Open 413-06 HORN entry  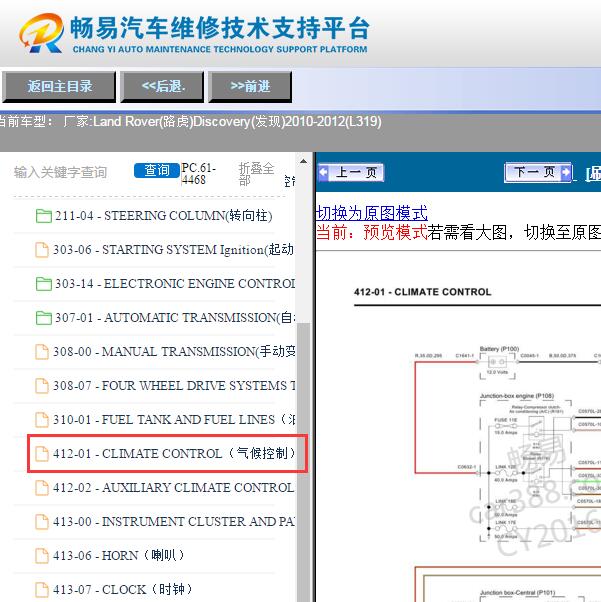tap(119, 556)
